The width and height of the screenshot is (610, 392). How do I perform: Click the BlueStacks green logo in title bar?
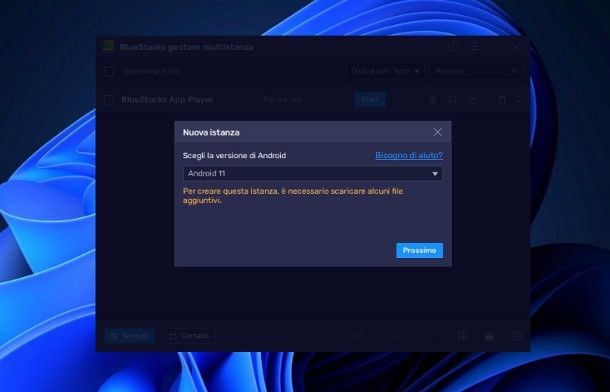point(108,46)
